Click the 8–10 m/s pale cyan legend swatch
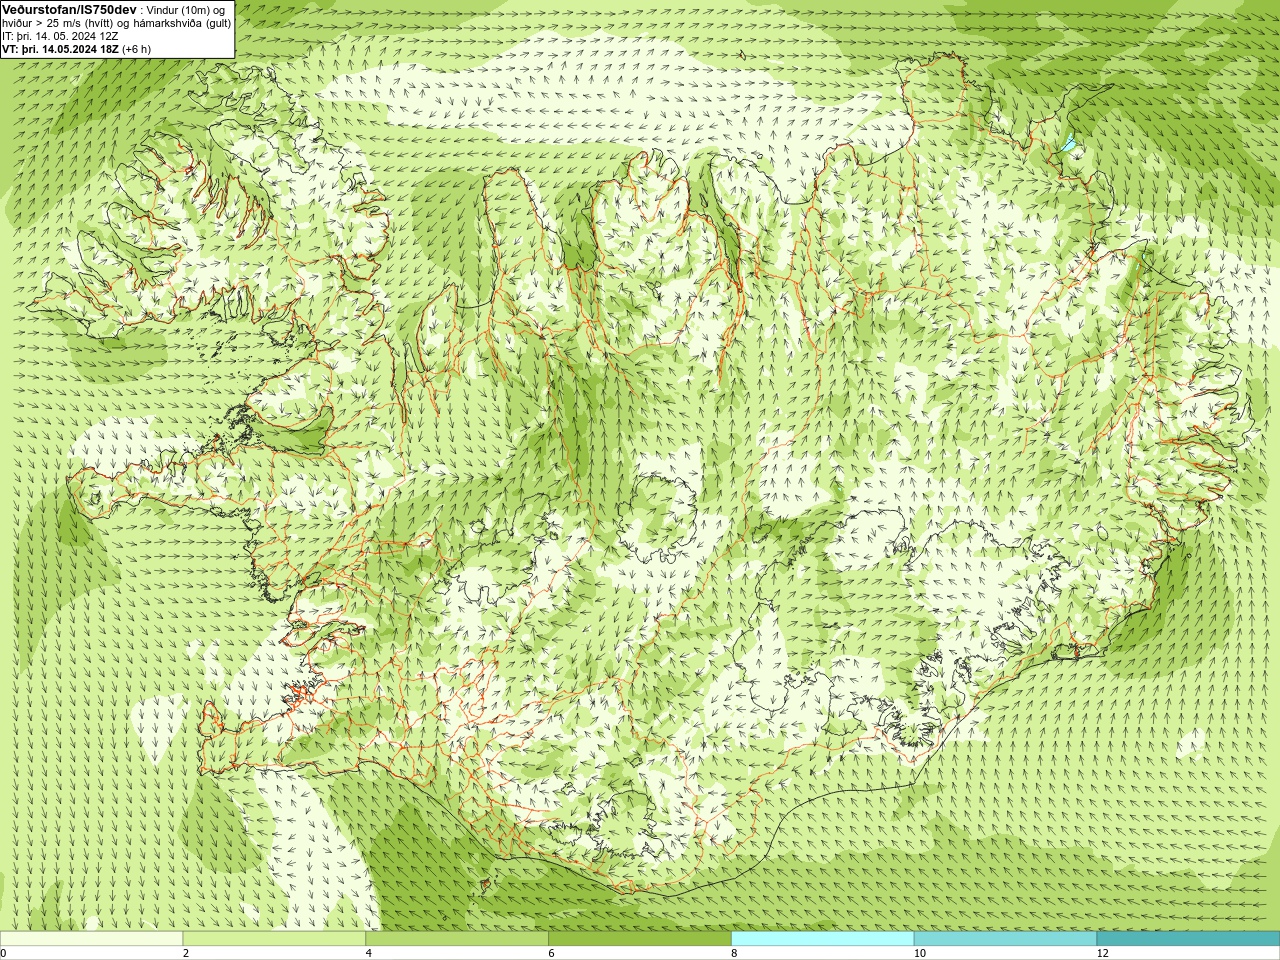 pos(822,939)
